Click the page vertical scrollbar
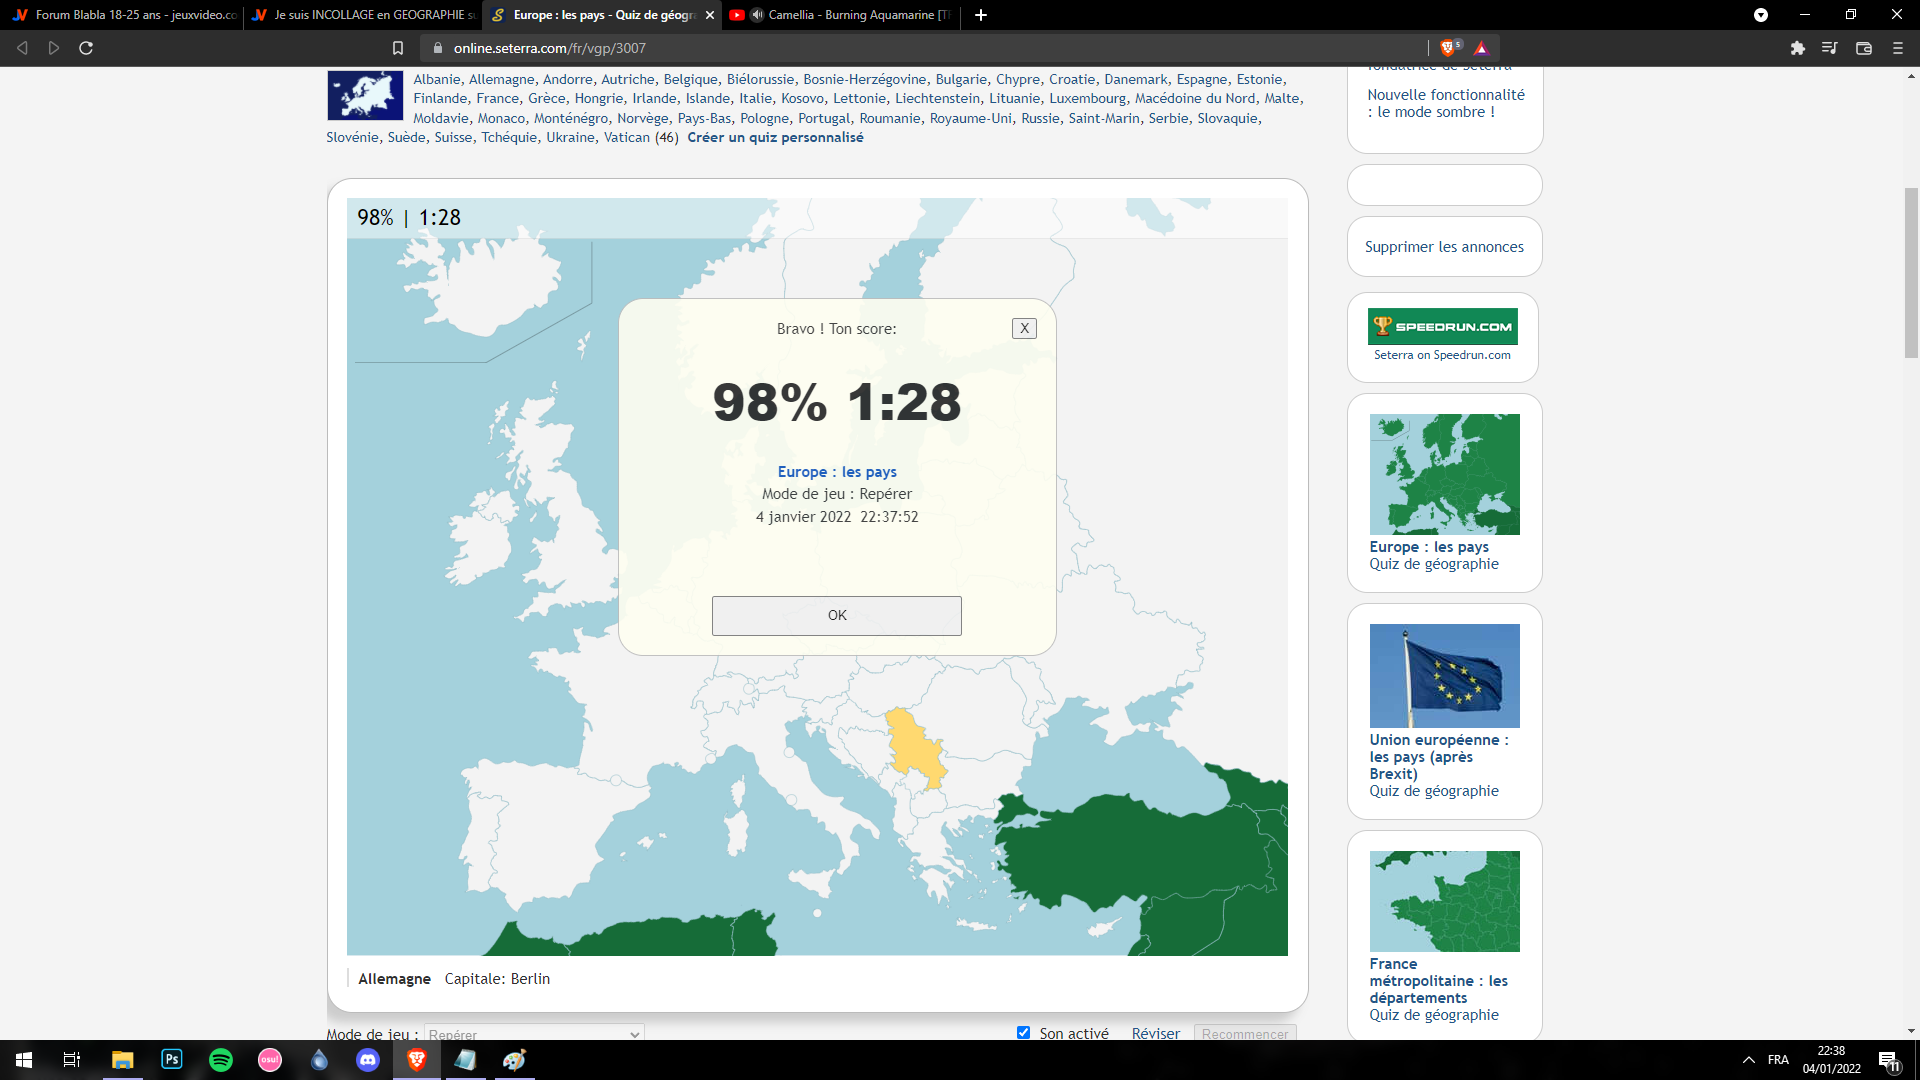 (x=1911, y=272)
